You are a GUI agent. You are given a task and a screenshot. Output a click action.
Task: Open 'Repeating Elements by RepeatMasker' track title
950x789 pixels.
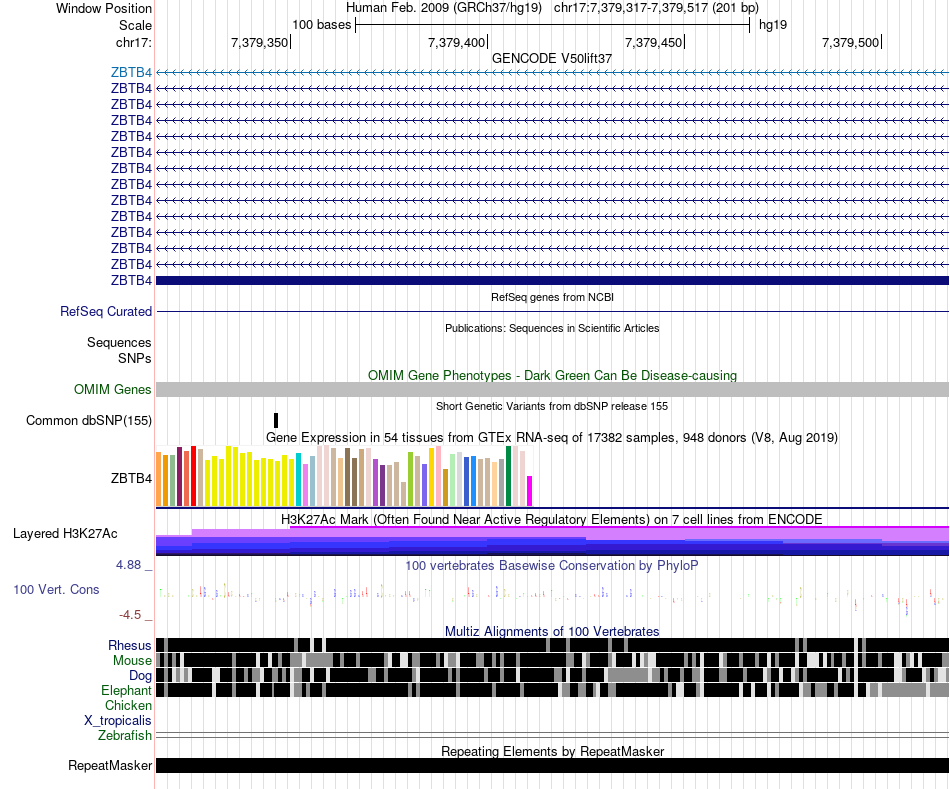coord(552,751)
